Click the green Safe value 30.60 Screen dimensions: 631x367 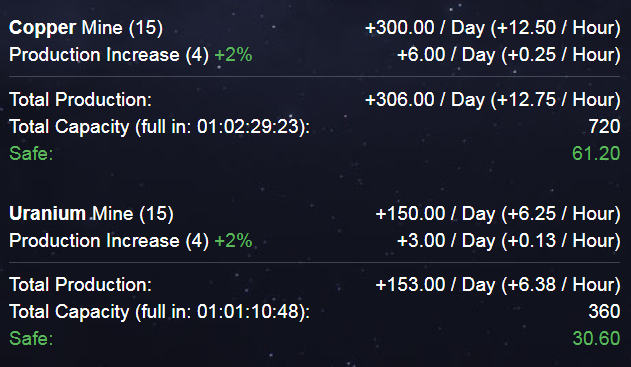[x=596, y=338]
